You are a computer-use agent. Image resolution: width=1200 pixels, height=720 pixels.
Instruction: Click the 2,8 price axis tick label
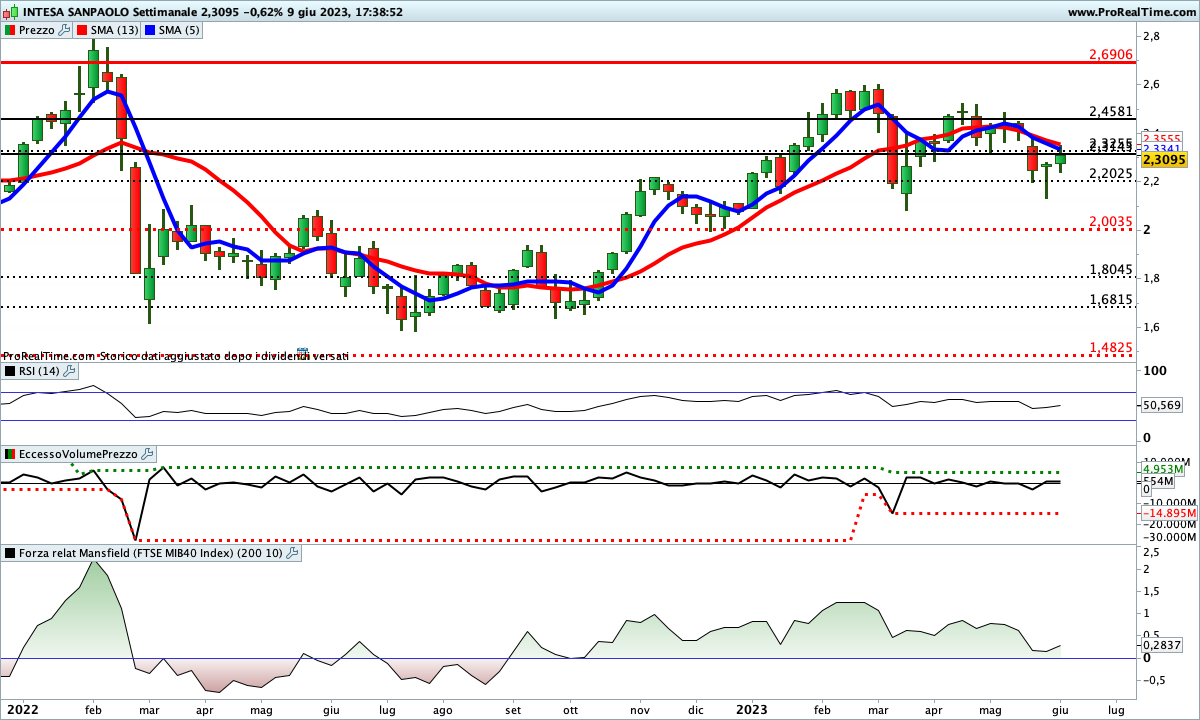pos(1151,36)
